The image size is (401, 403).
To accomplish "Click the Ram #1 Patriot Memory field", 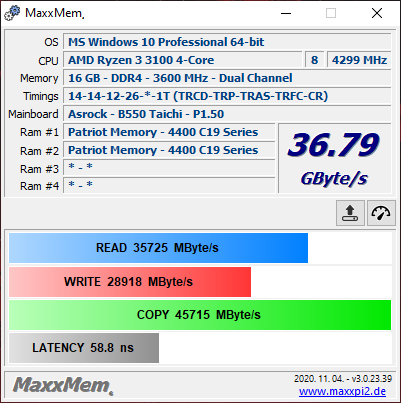I will (169, 132).
